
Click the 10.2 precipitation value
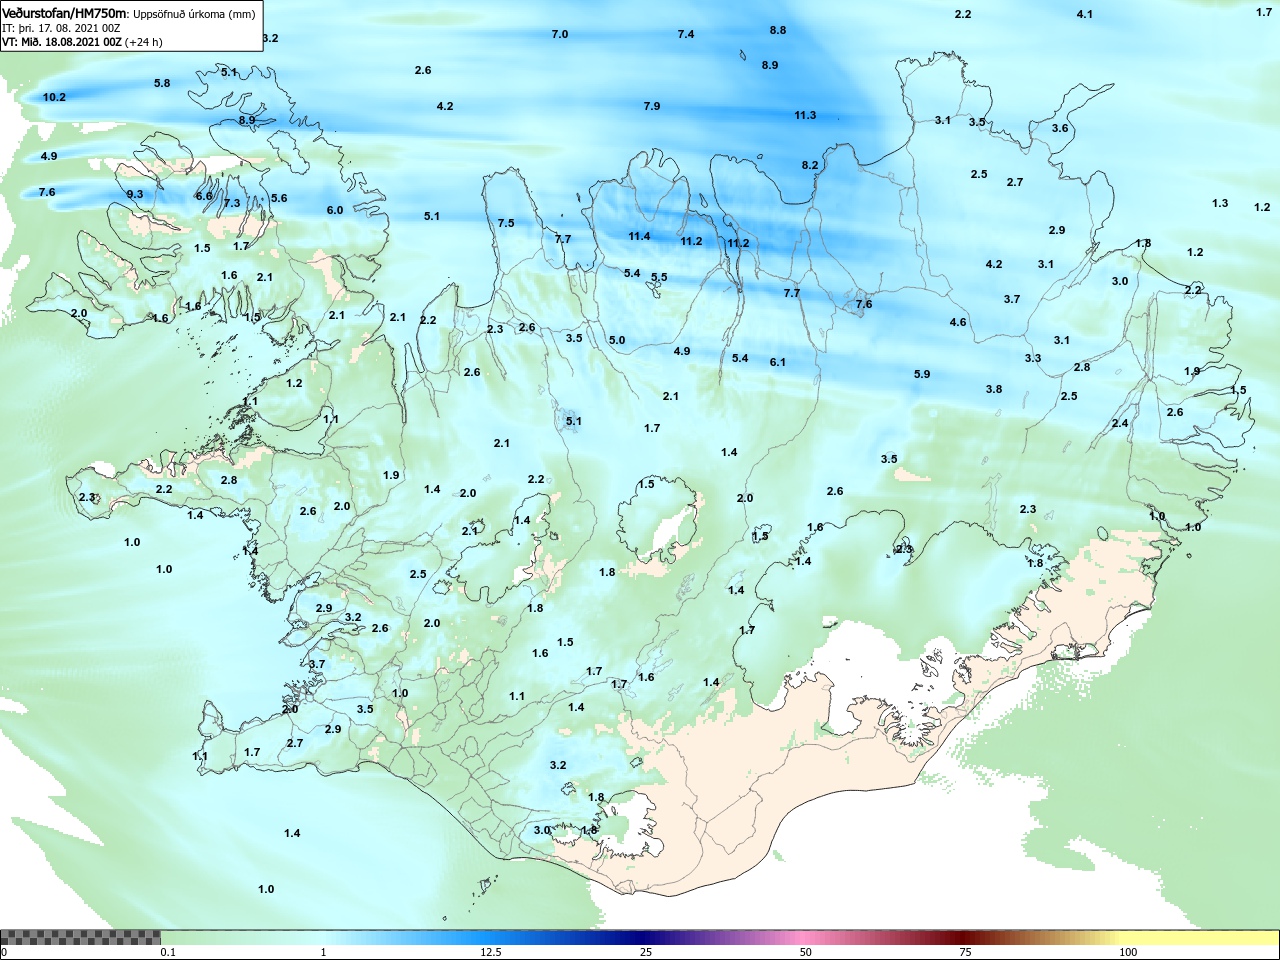tap(54, 97)
